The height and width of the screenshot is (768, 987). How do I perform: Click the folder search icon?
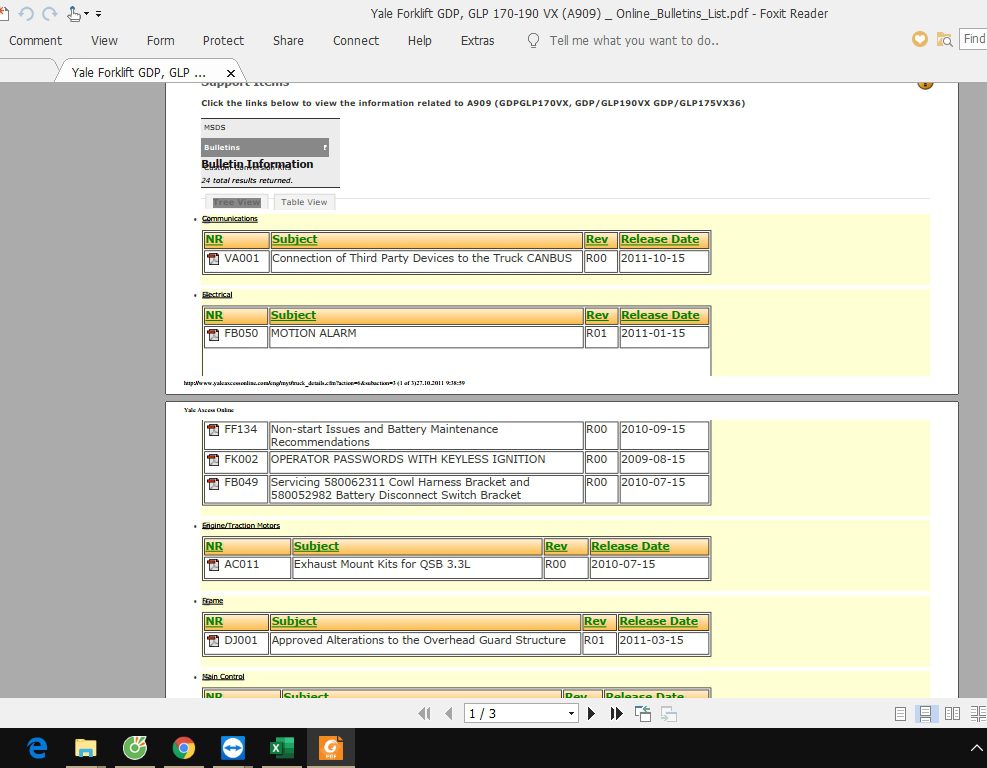pos(944,40)
